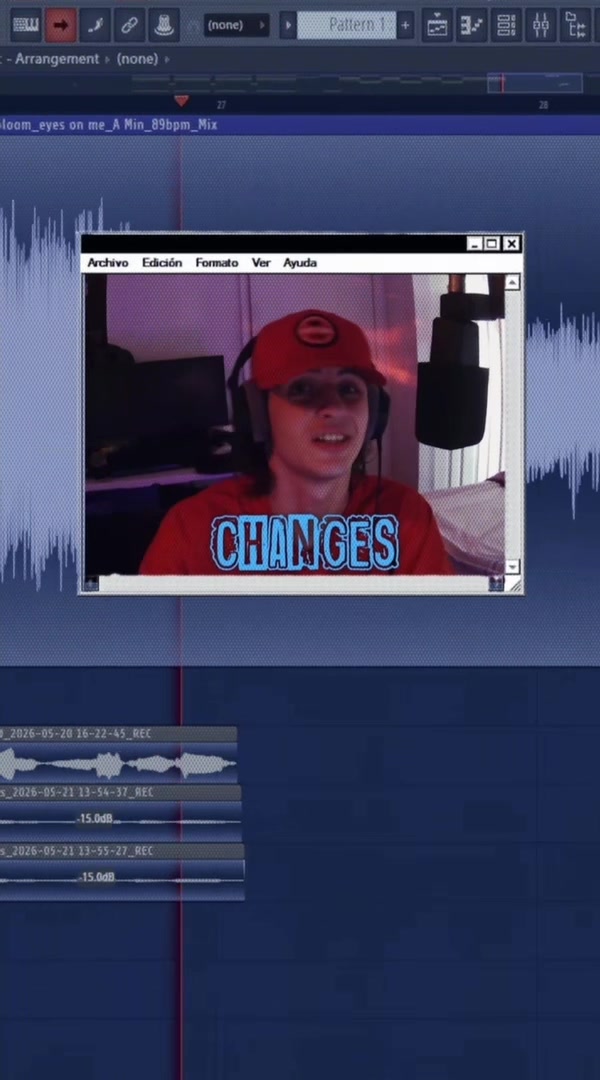
Task: Minimize the overlay video window
Action: tap(475, 244)
